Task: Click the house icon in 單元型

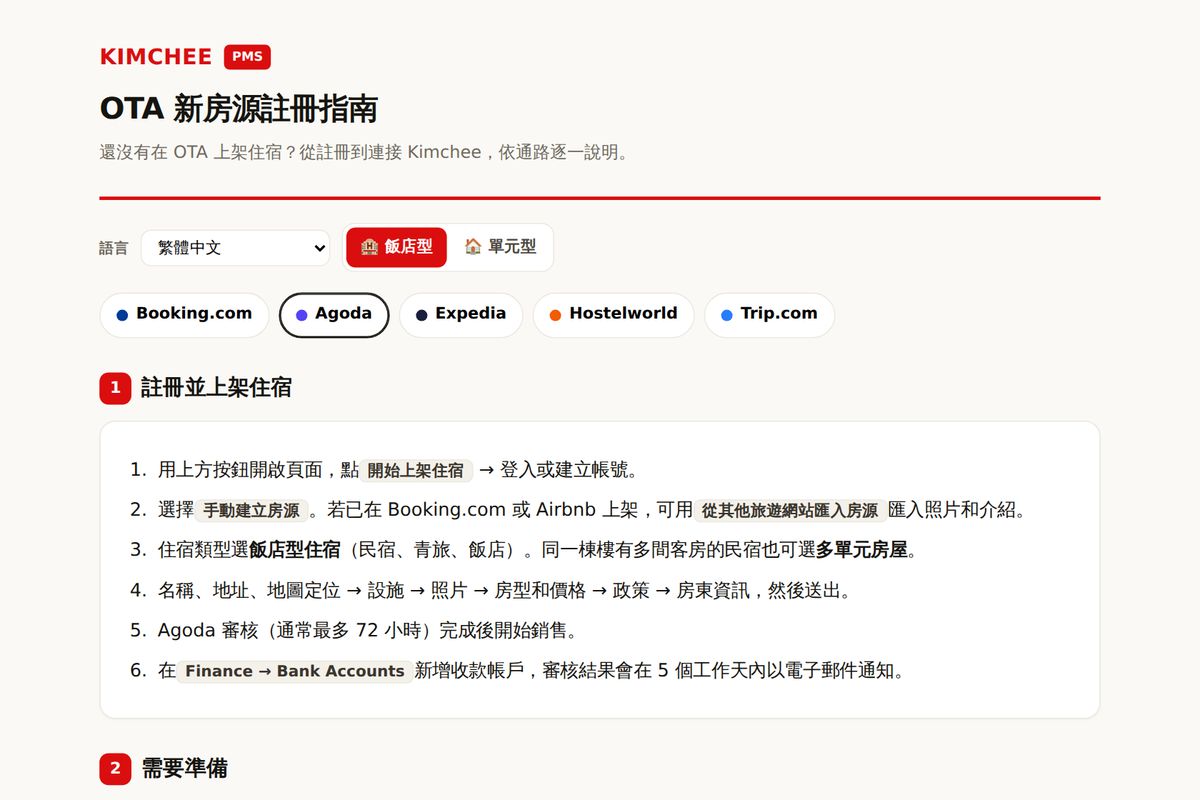Action: click(473, 246)
